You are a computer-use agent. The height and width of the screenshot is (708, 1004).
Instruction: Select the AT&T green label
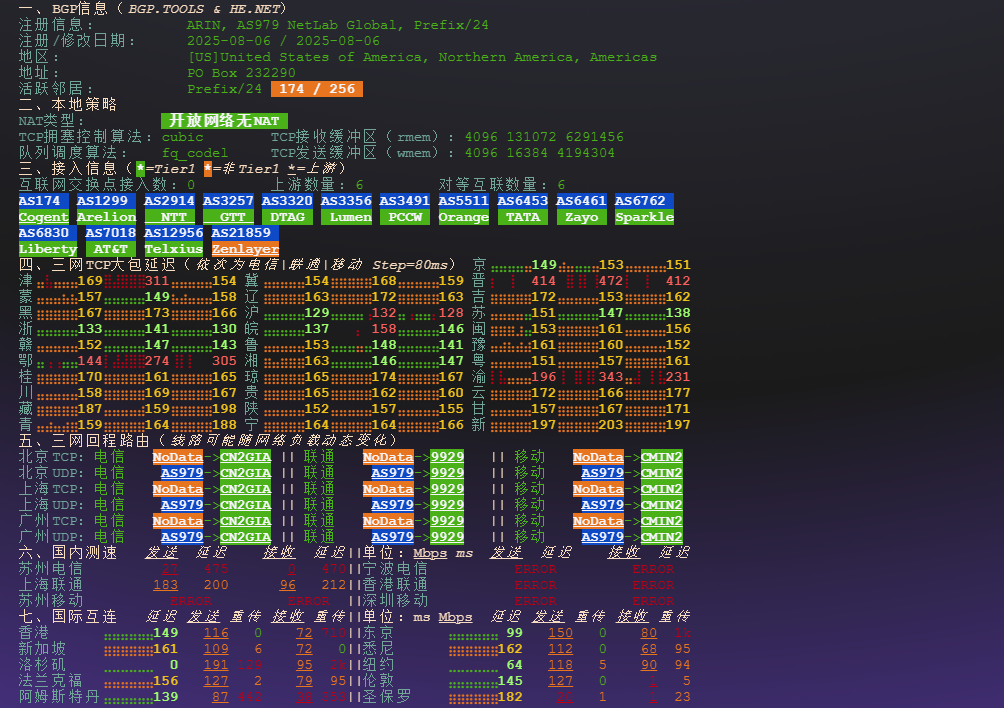tap(110, 249)
